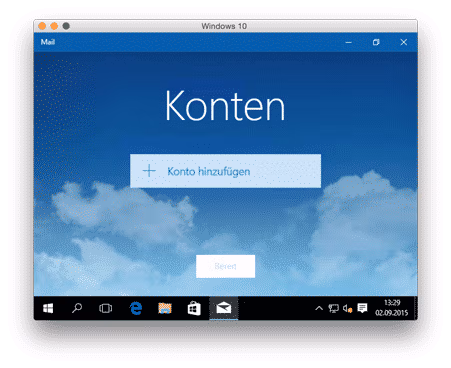Click the plus icon beside Konto hinzufügen
451x368 pixels.
tap(149, 171)
